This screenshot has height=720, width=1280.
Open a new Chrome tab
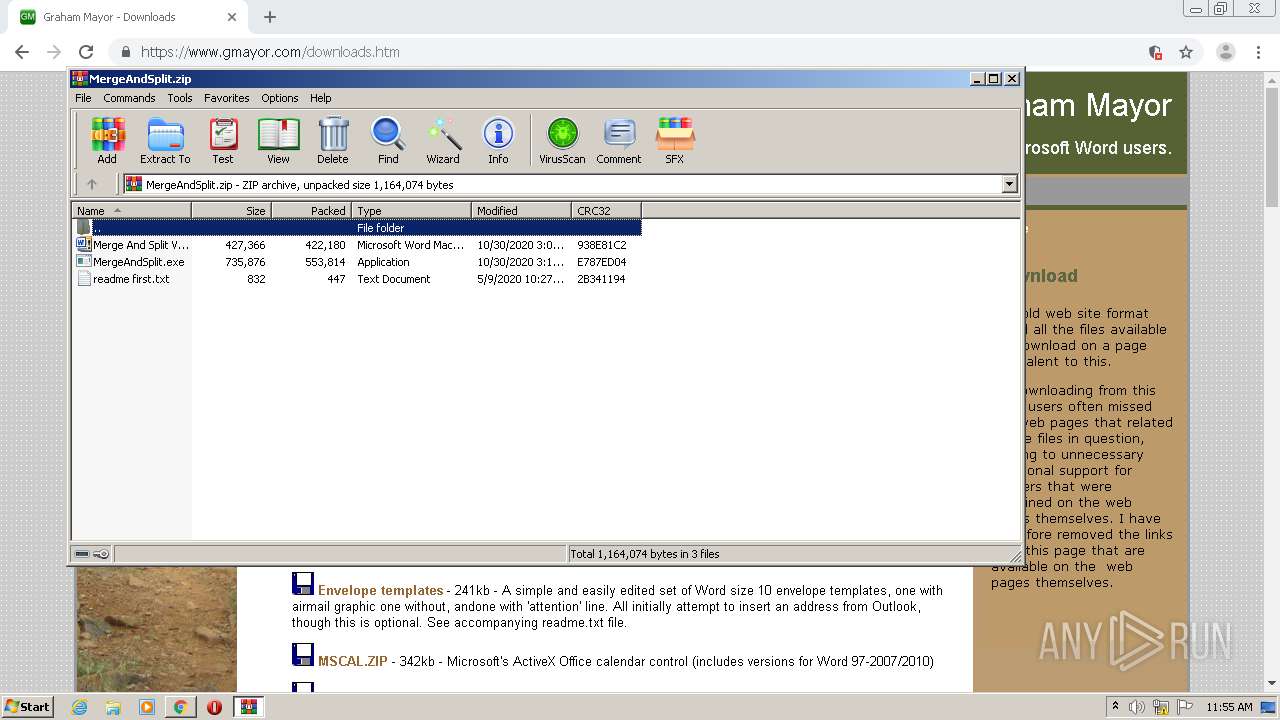270,17
